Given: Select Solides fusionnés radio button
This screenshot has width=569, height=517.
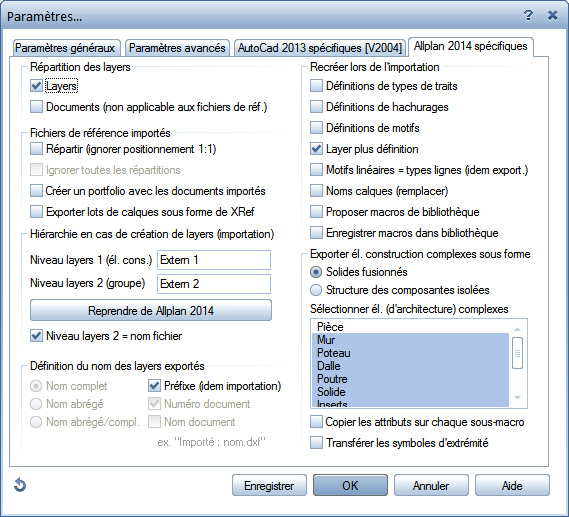Looking at the screenshot, I should [x=316, y=272].
